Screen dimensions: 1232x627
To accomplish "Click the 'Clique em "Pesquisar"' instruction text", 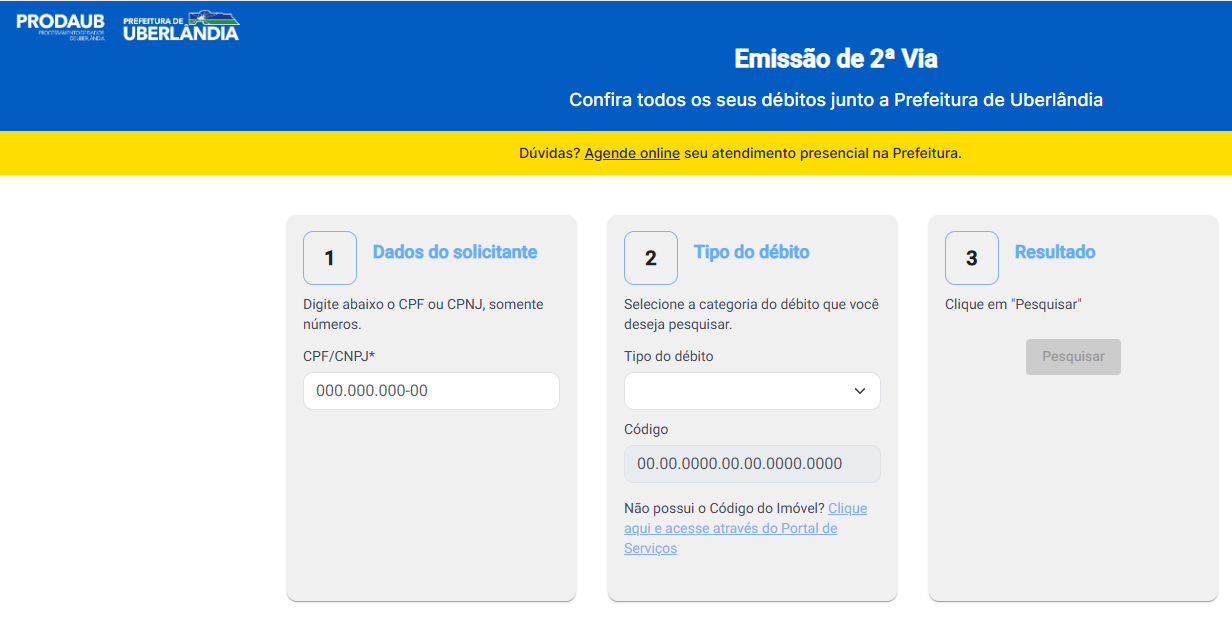I will pyautogui.click(x=1013, y=304).
